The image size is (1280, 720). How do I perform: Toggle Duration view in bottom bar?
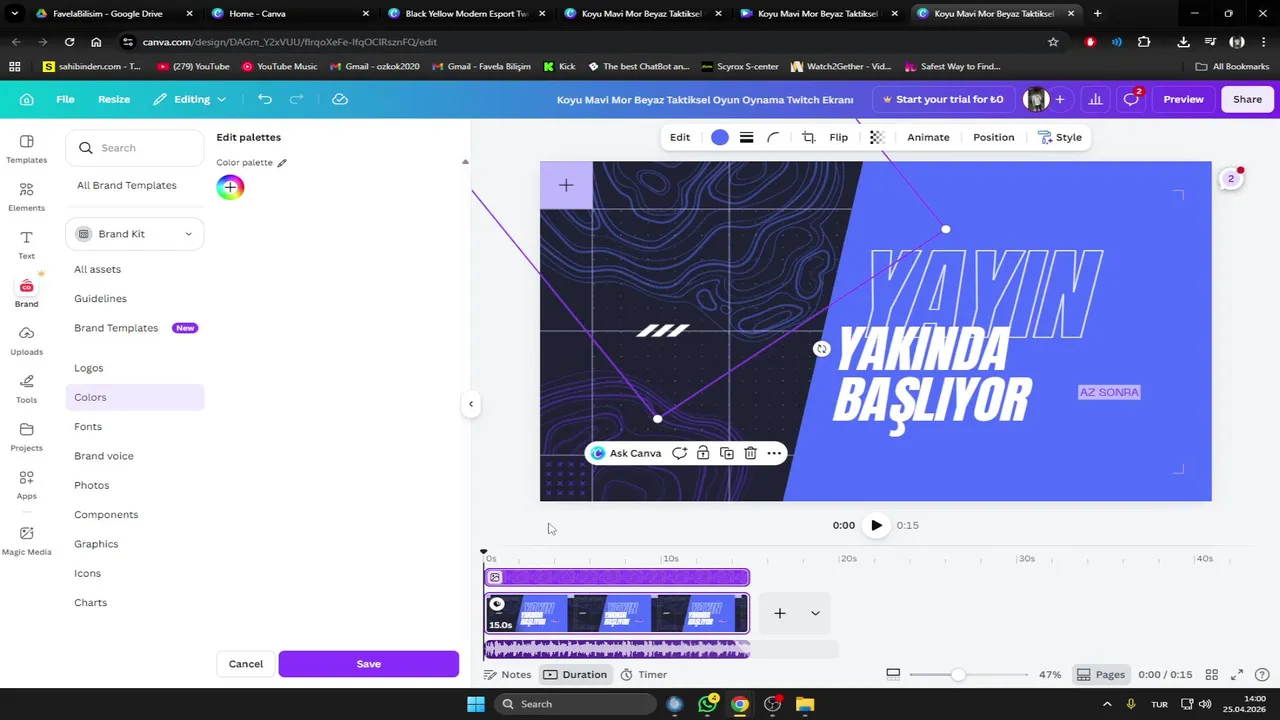(x=576, y=675)
